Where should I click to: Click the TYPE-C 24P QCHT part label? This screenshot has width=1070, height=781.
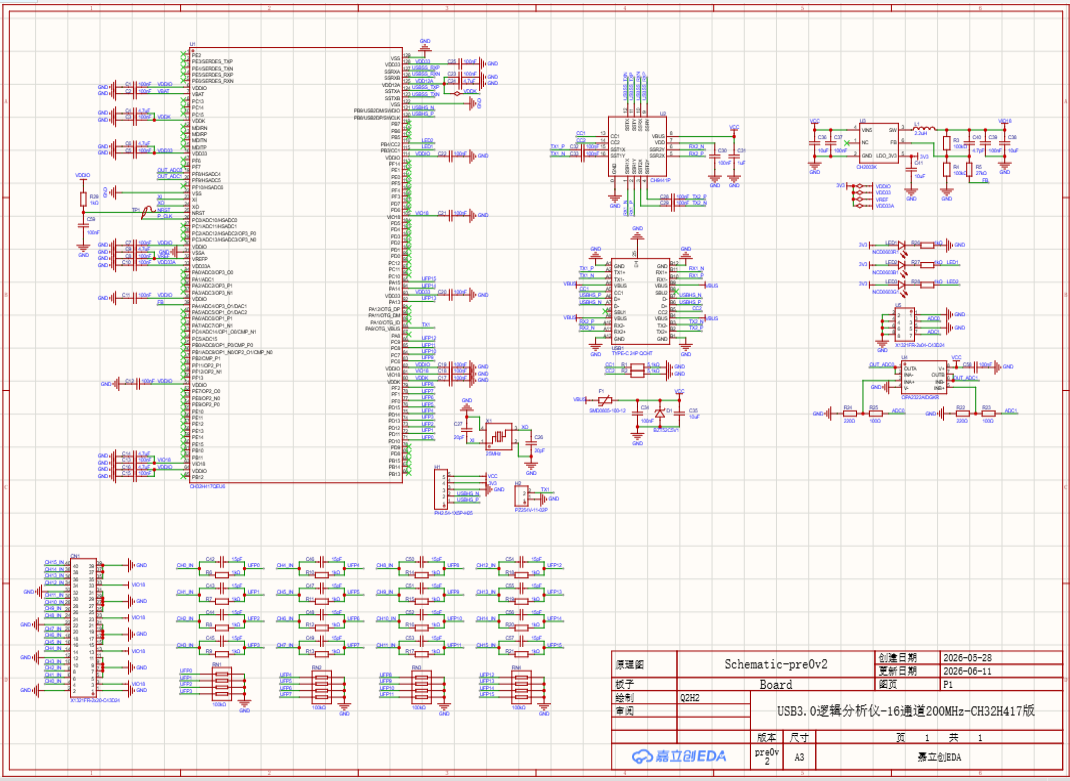(631, 353)
